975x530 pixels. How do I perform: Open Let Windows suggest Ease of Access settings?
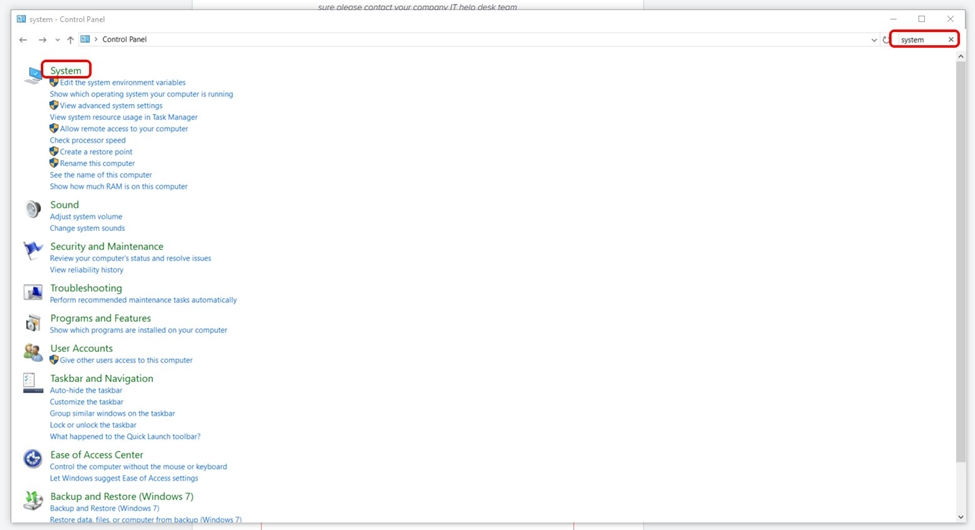(124, 478)
